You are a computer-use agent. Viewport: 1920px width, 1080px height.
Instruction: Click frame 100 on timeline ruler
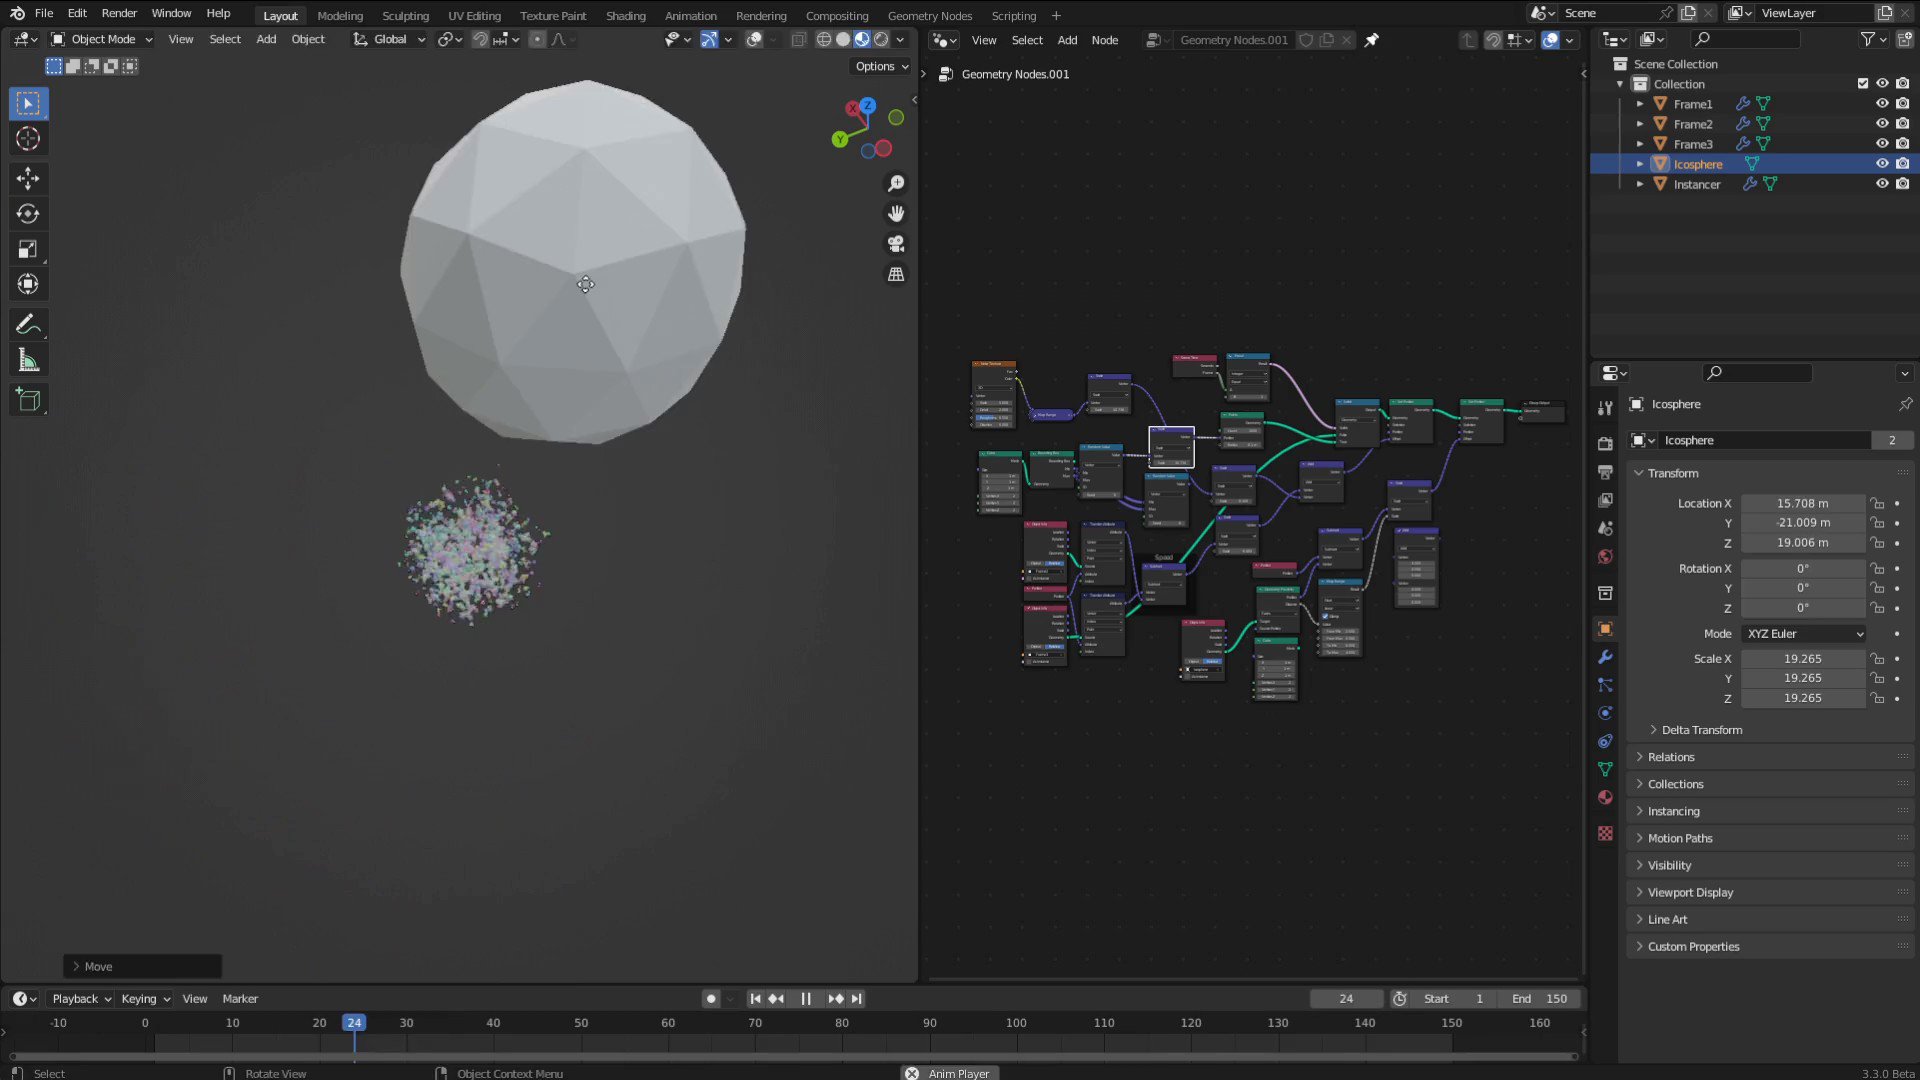(x=1016, y=1023)
